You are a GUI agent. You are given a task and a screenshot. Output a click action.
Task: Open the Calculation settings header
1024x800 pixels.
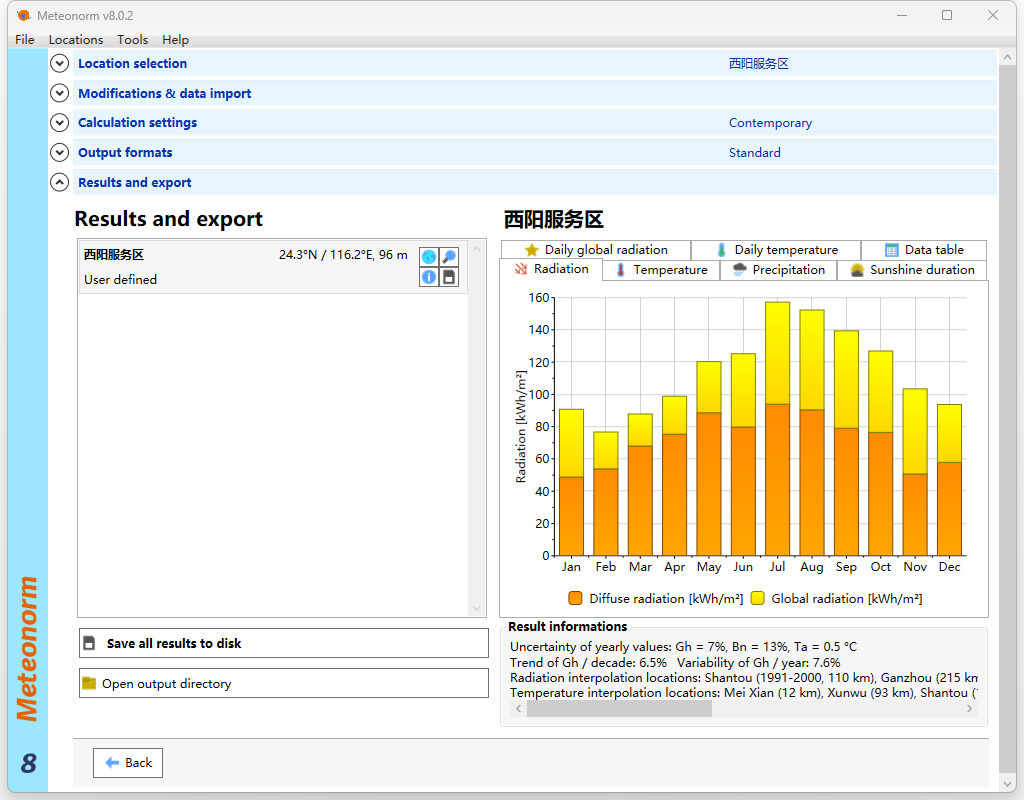137,123
